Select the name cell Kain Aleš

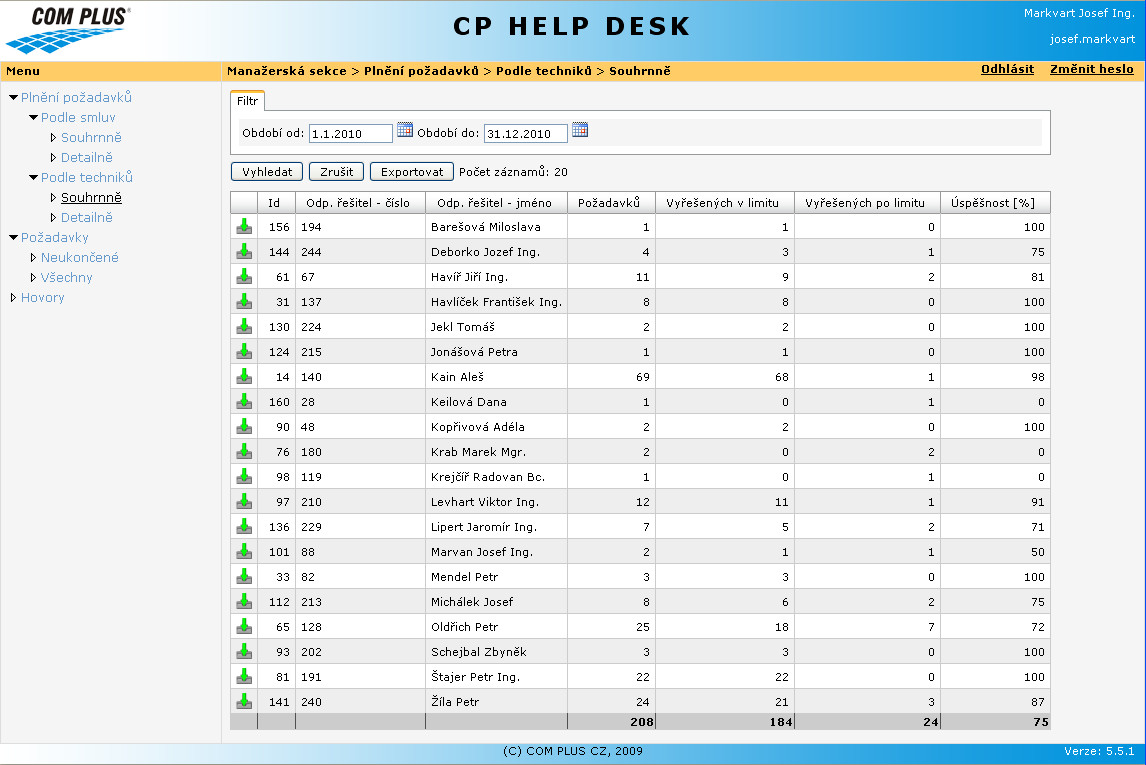point(496,377)
